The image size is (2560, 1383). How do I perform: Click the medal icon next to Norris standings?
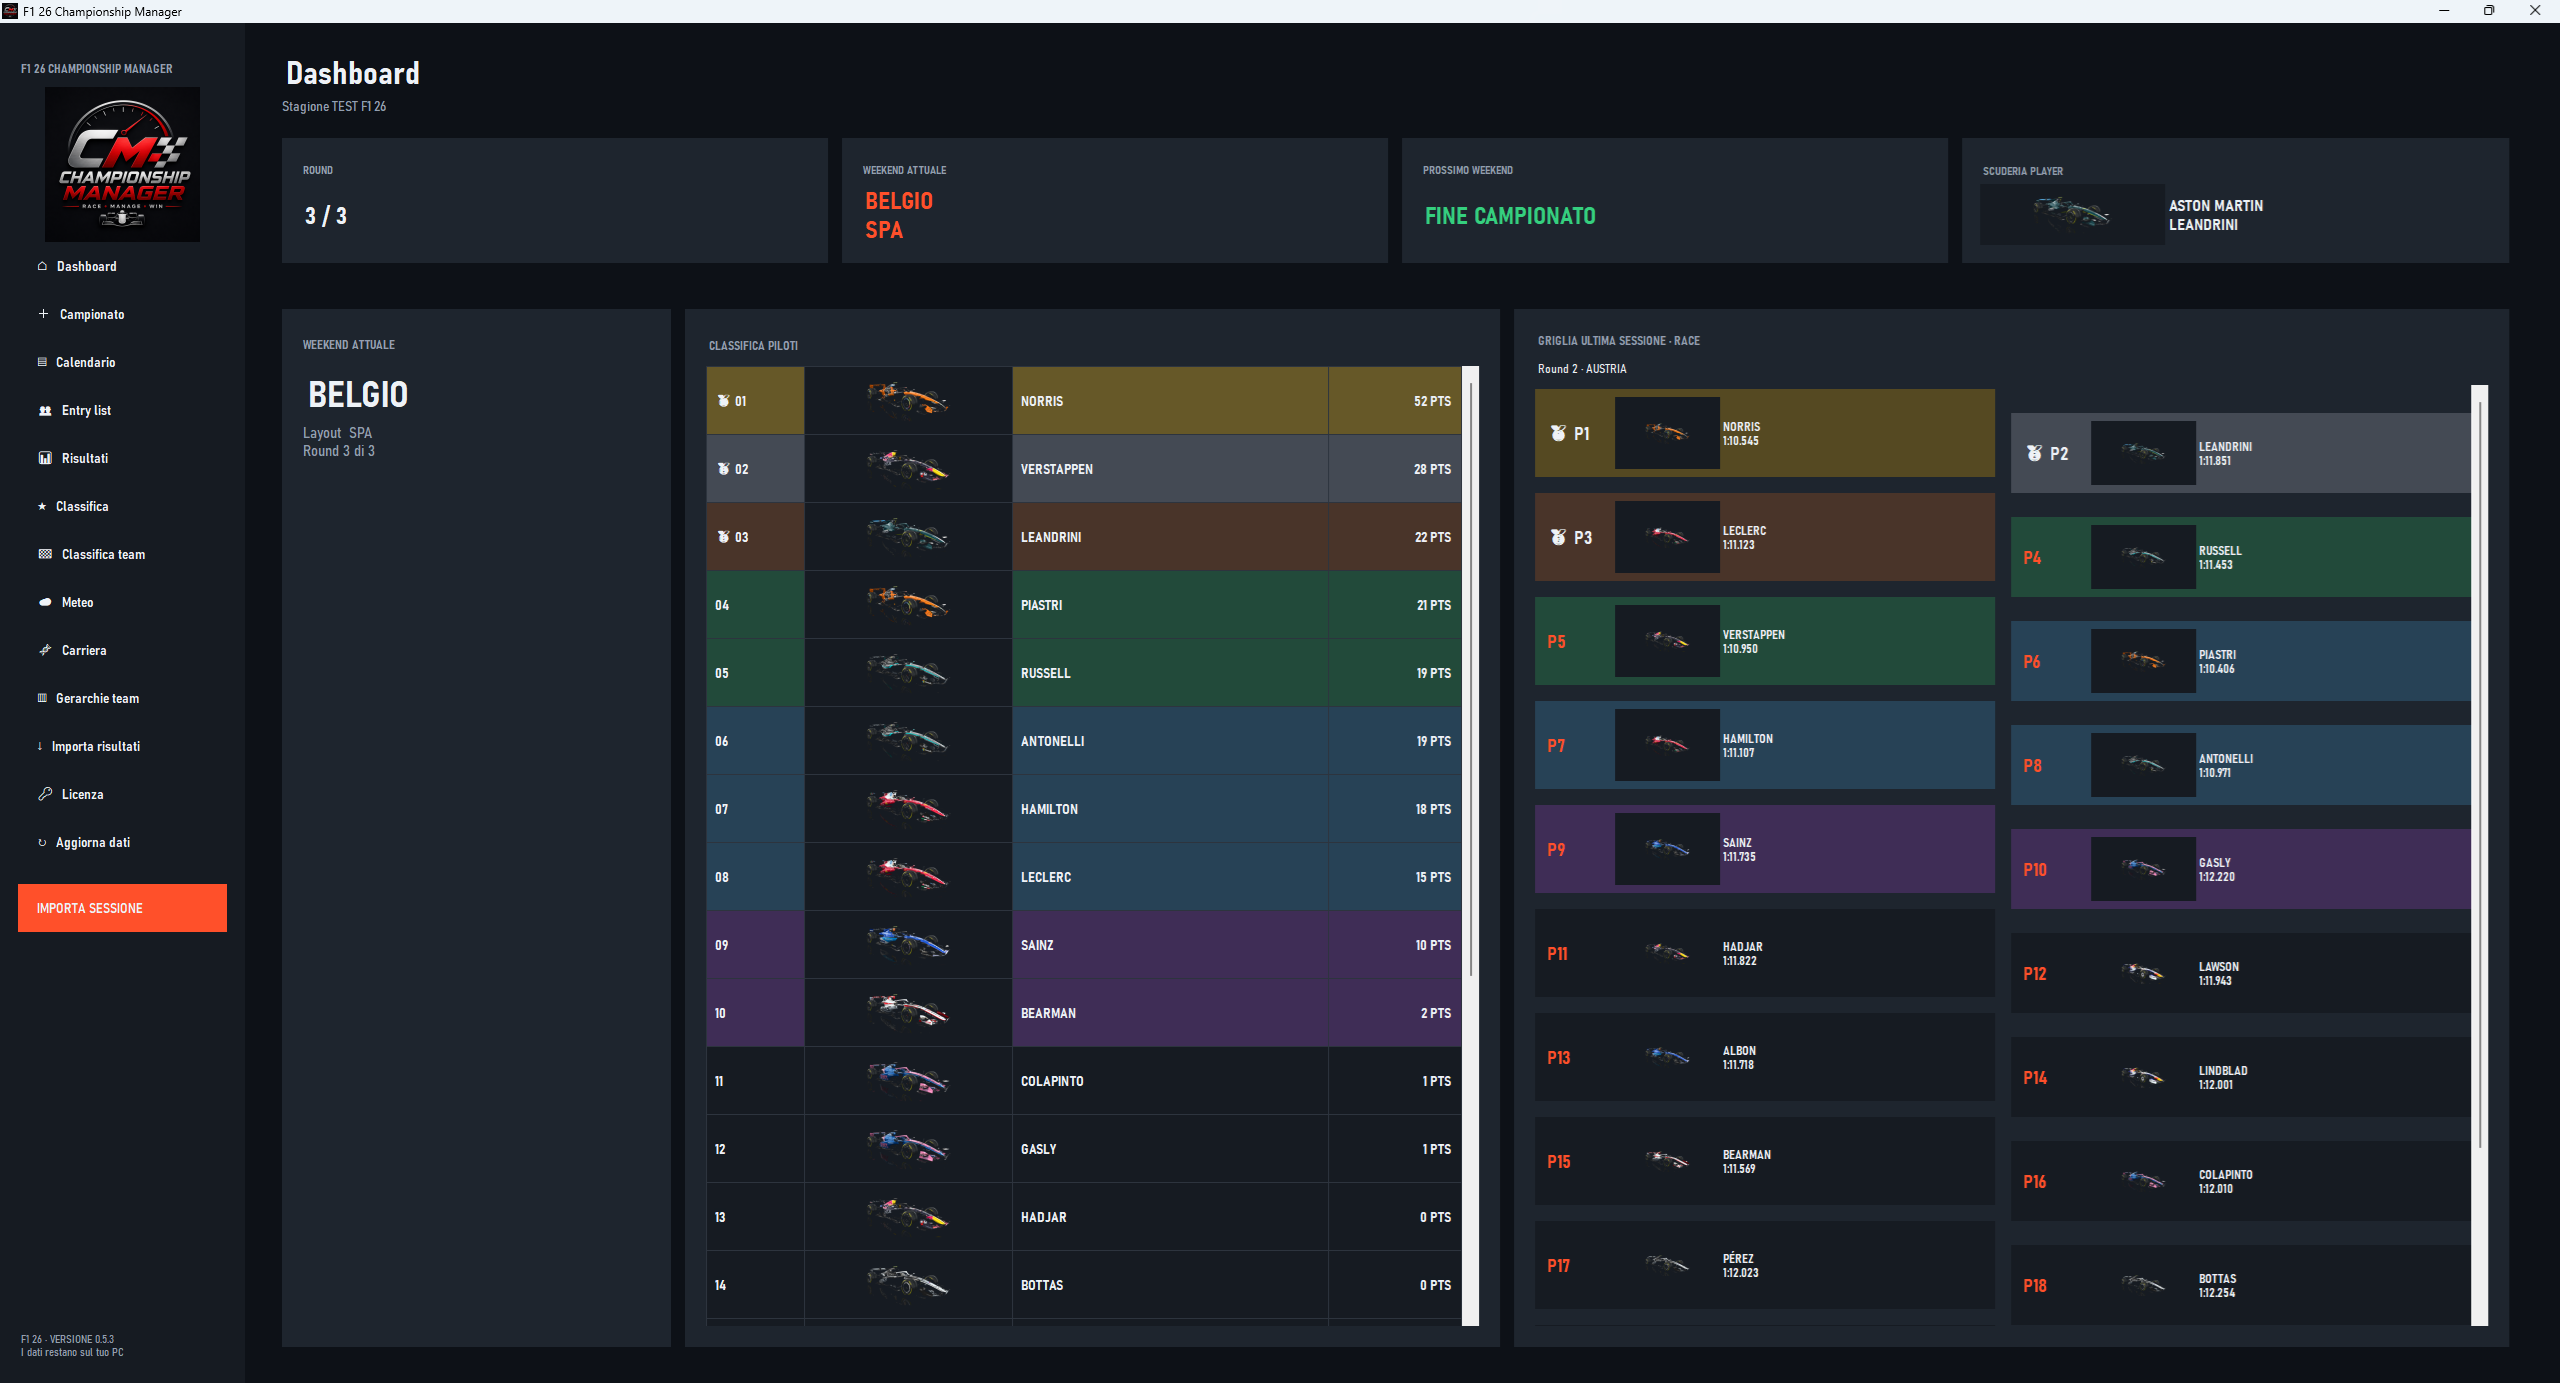723,401
